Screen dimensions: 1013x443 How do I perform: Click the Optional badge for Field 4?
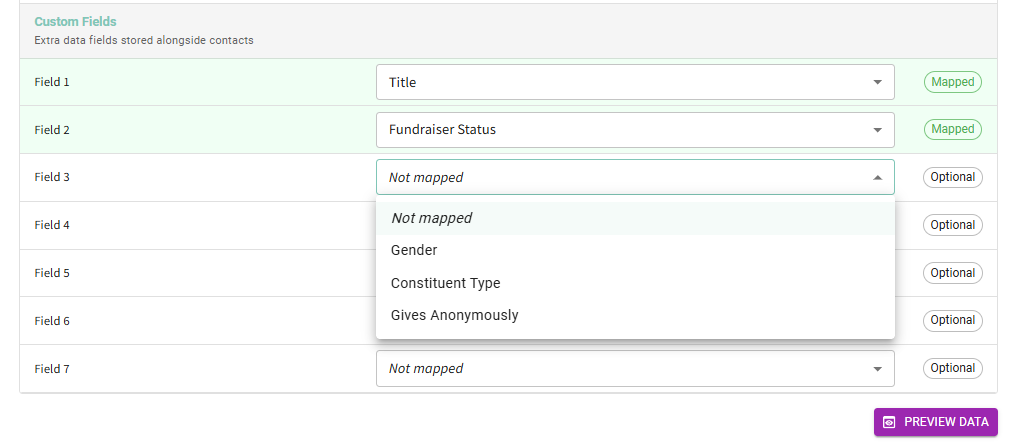click(x=952, y=225)
